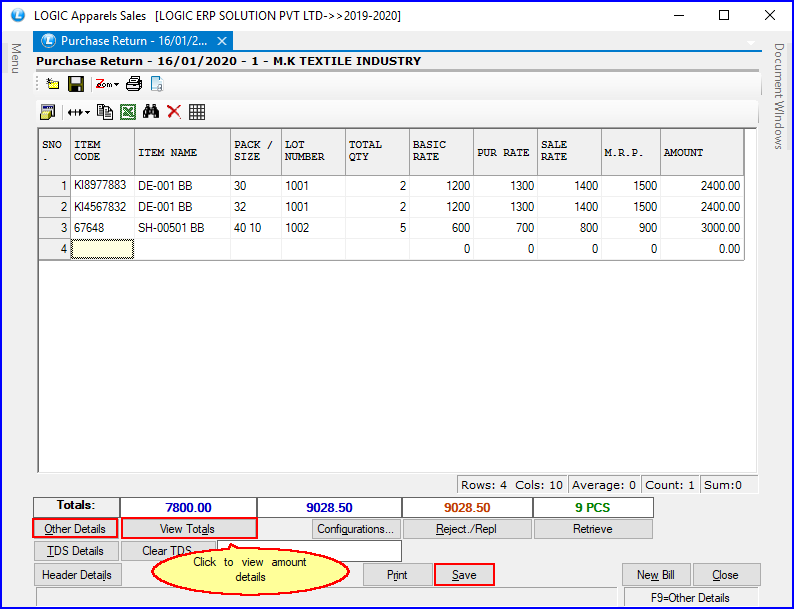Click the View Totals button
The image size is (794, 609).
tap(189, 529)
